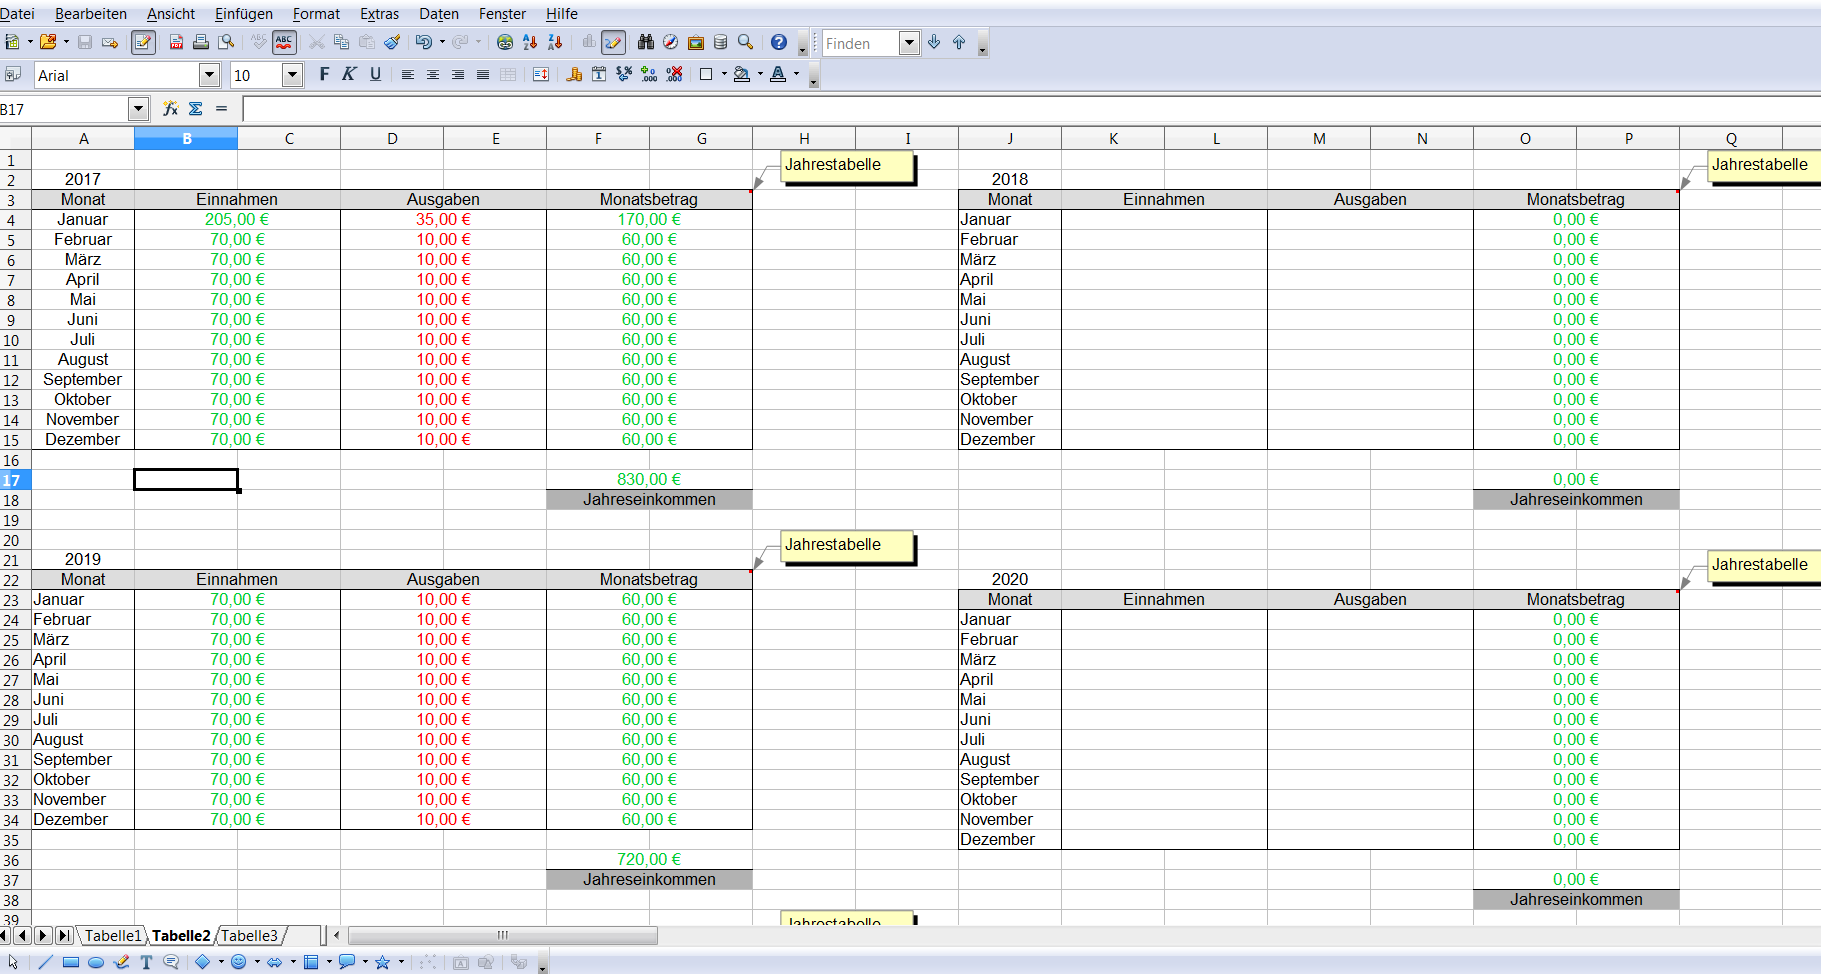
Task: Toggle AutoSpellcheck on or off
Action: [284, 42]
